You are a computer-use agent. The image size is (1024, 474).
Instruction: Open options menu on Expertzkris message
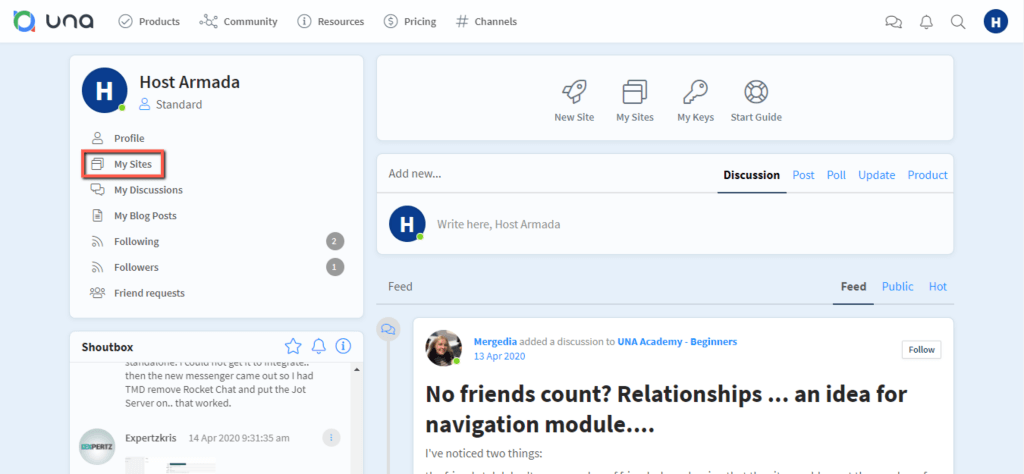point(331,437)
